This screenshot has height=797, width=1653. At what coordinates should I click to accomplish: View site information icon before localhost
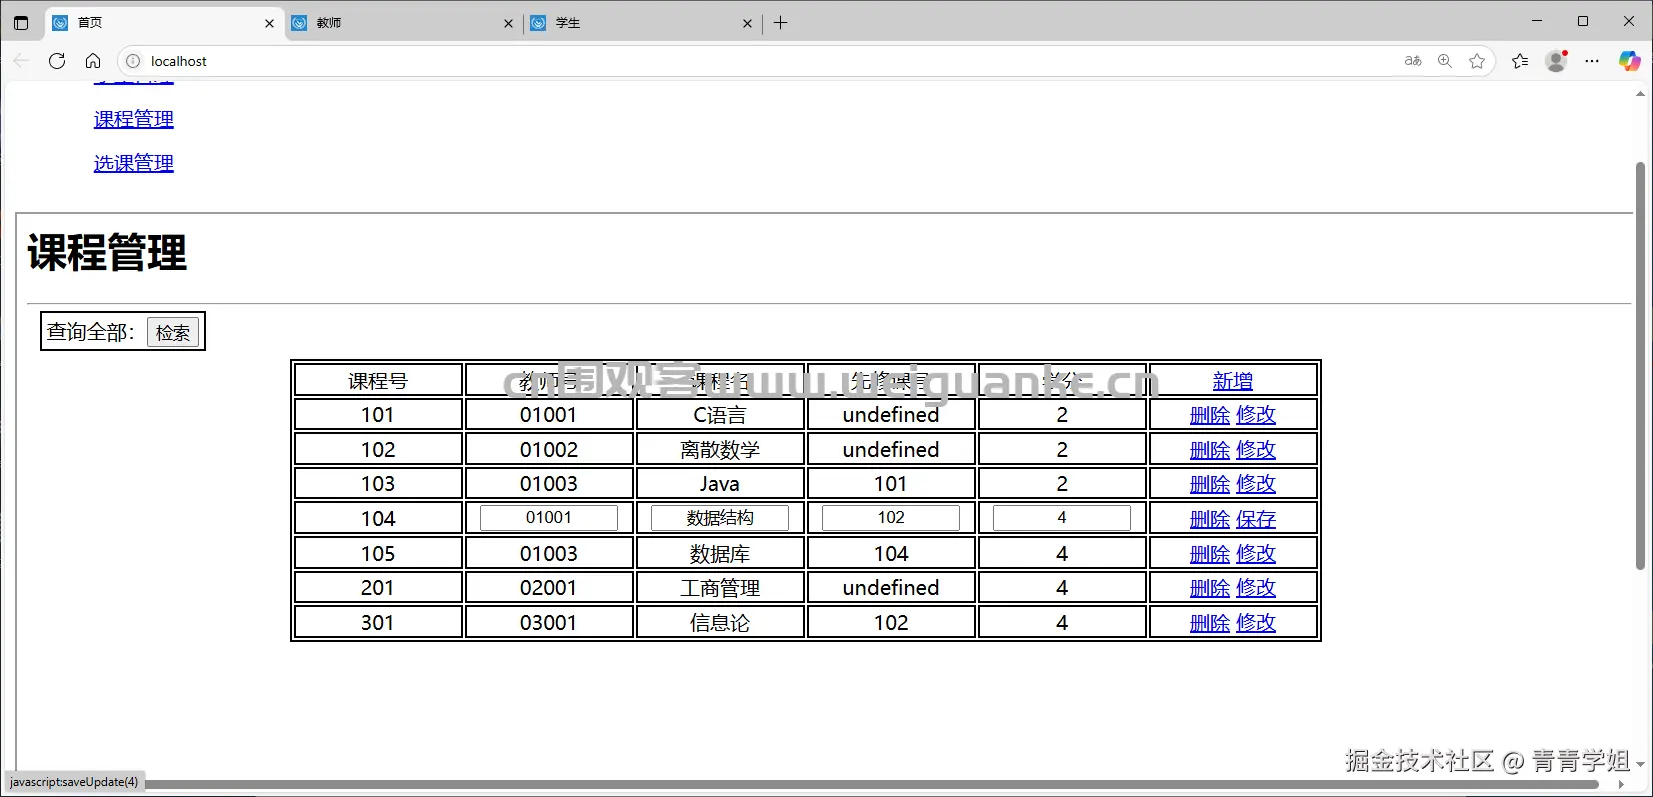point(133,61)
